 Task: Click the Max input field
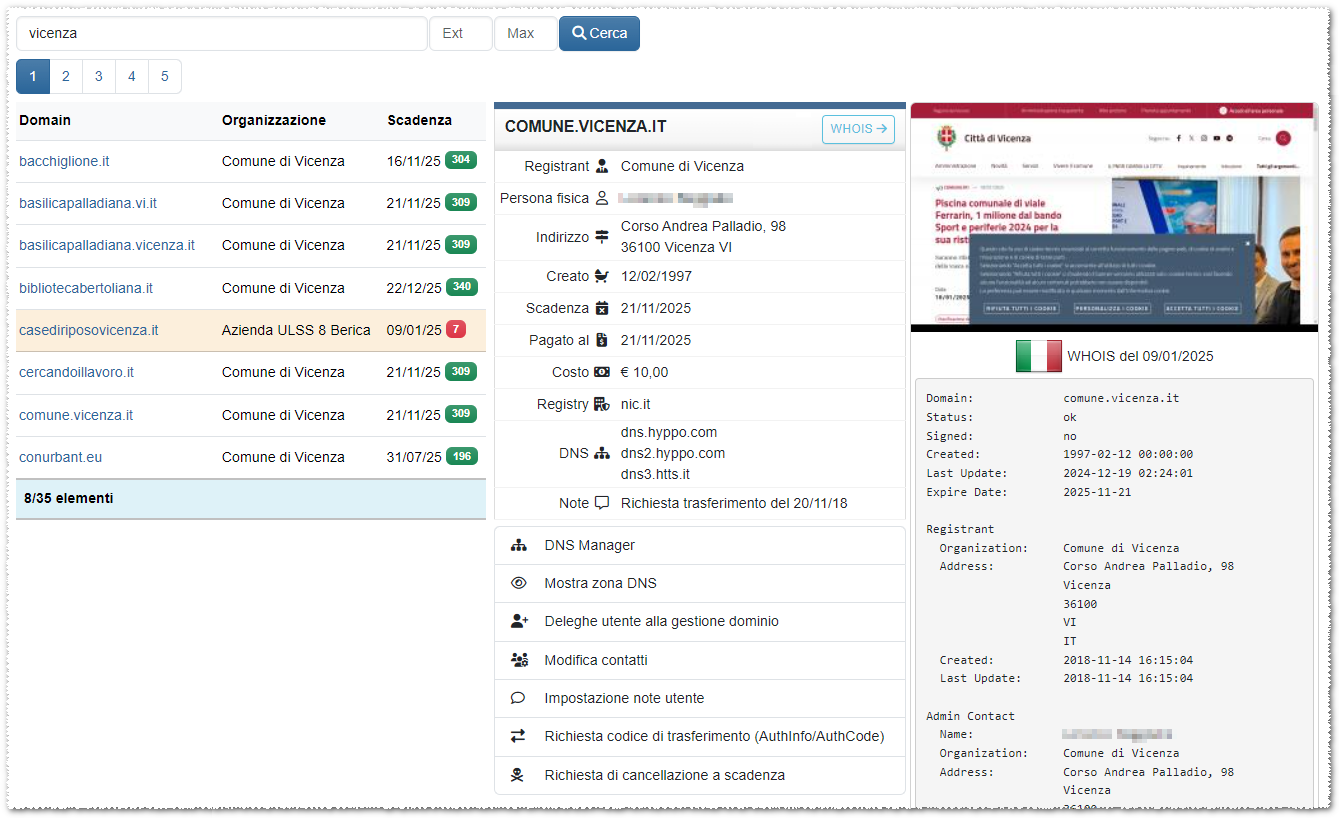pos(526,33)
